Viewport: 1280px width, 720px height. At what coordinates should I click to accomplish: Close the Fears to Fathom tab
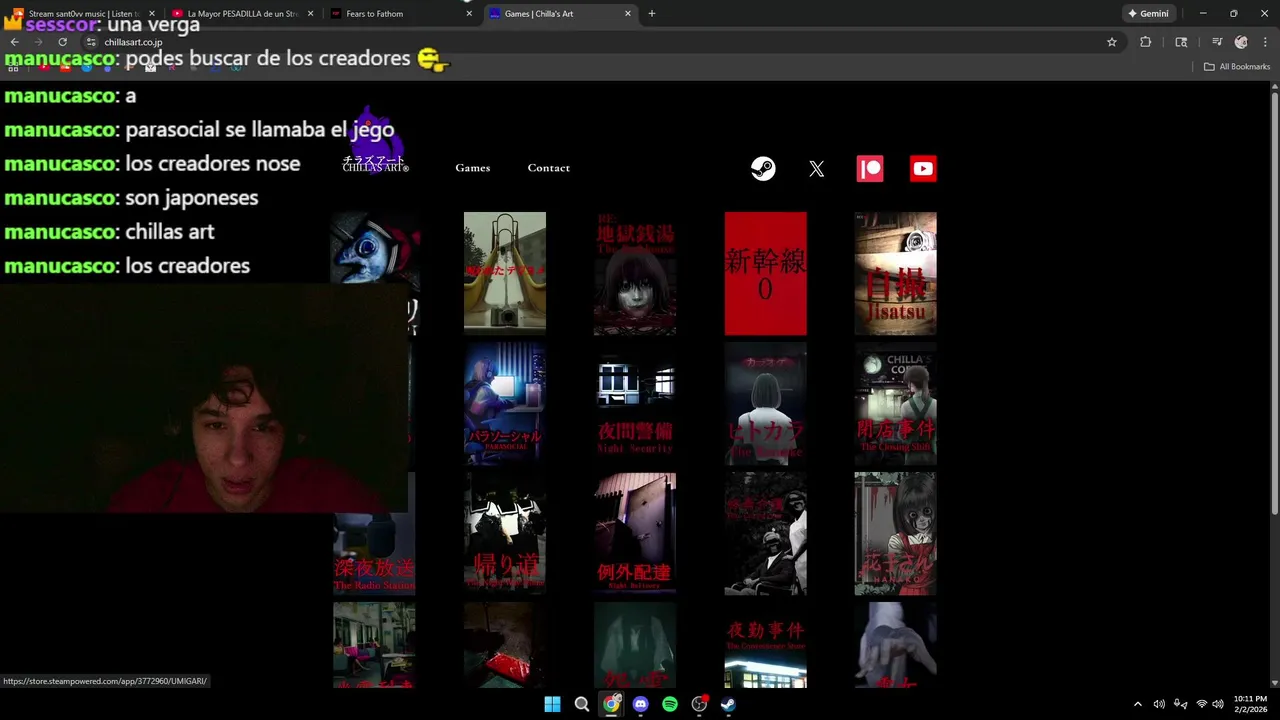pos(468,14)
